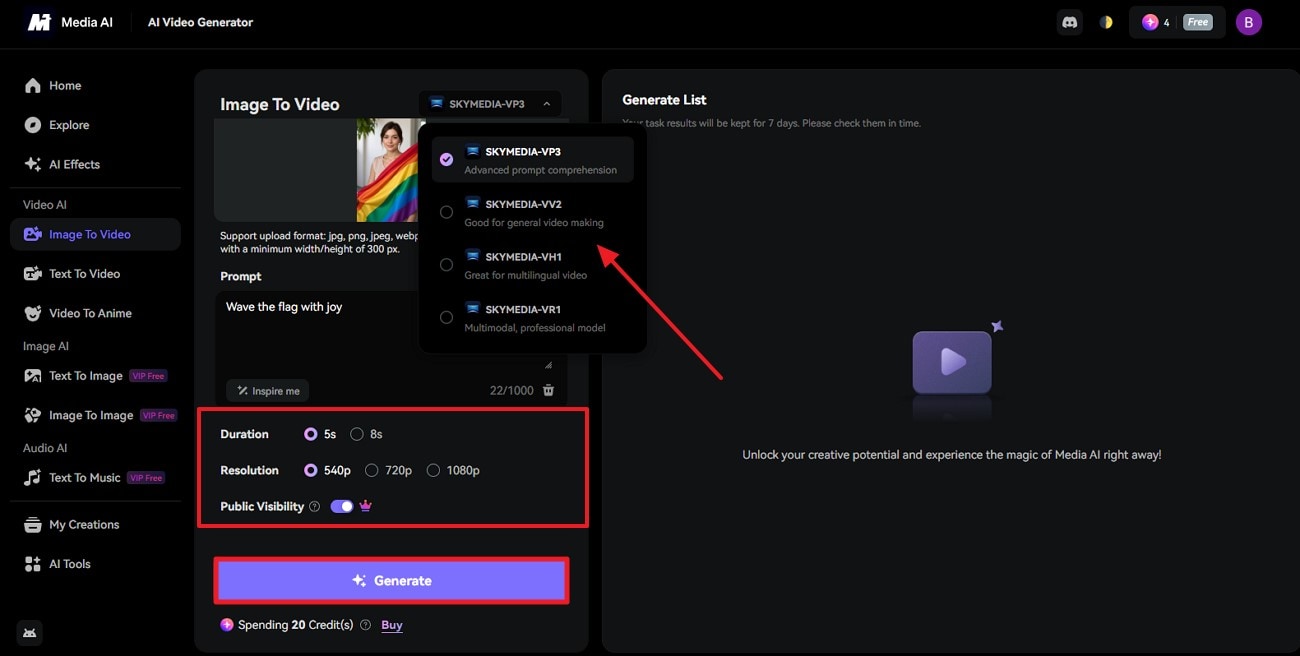The width and height of the screenshot is (1300, 656).
Task: Click the AI Tools grid icon
Action: click(33, 564)
